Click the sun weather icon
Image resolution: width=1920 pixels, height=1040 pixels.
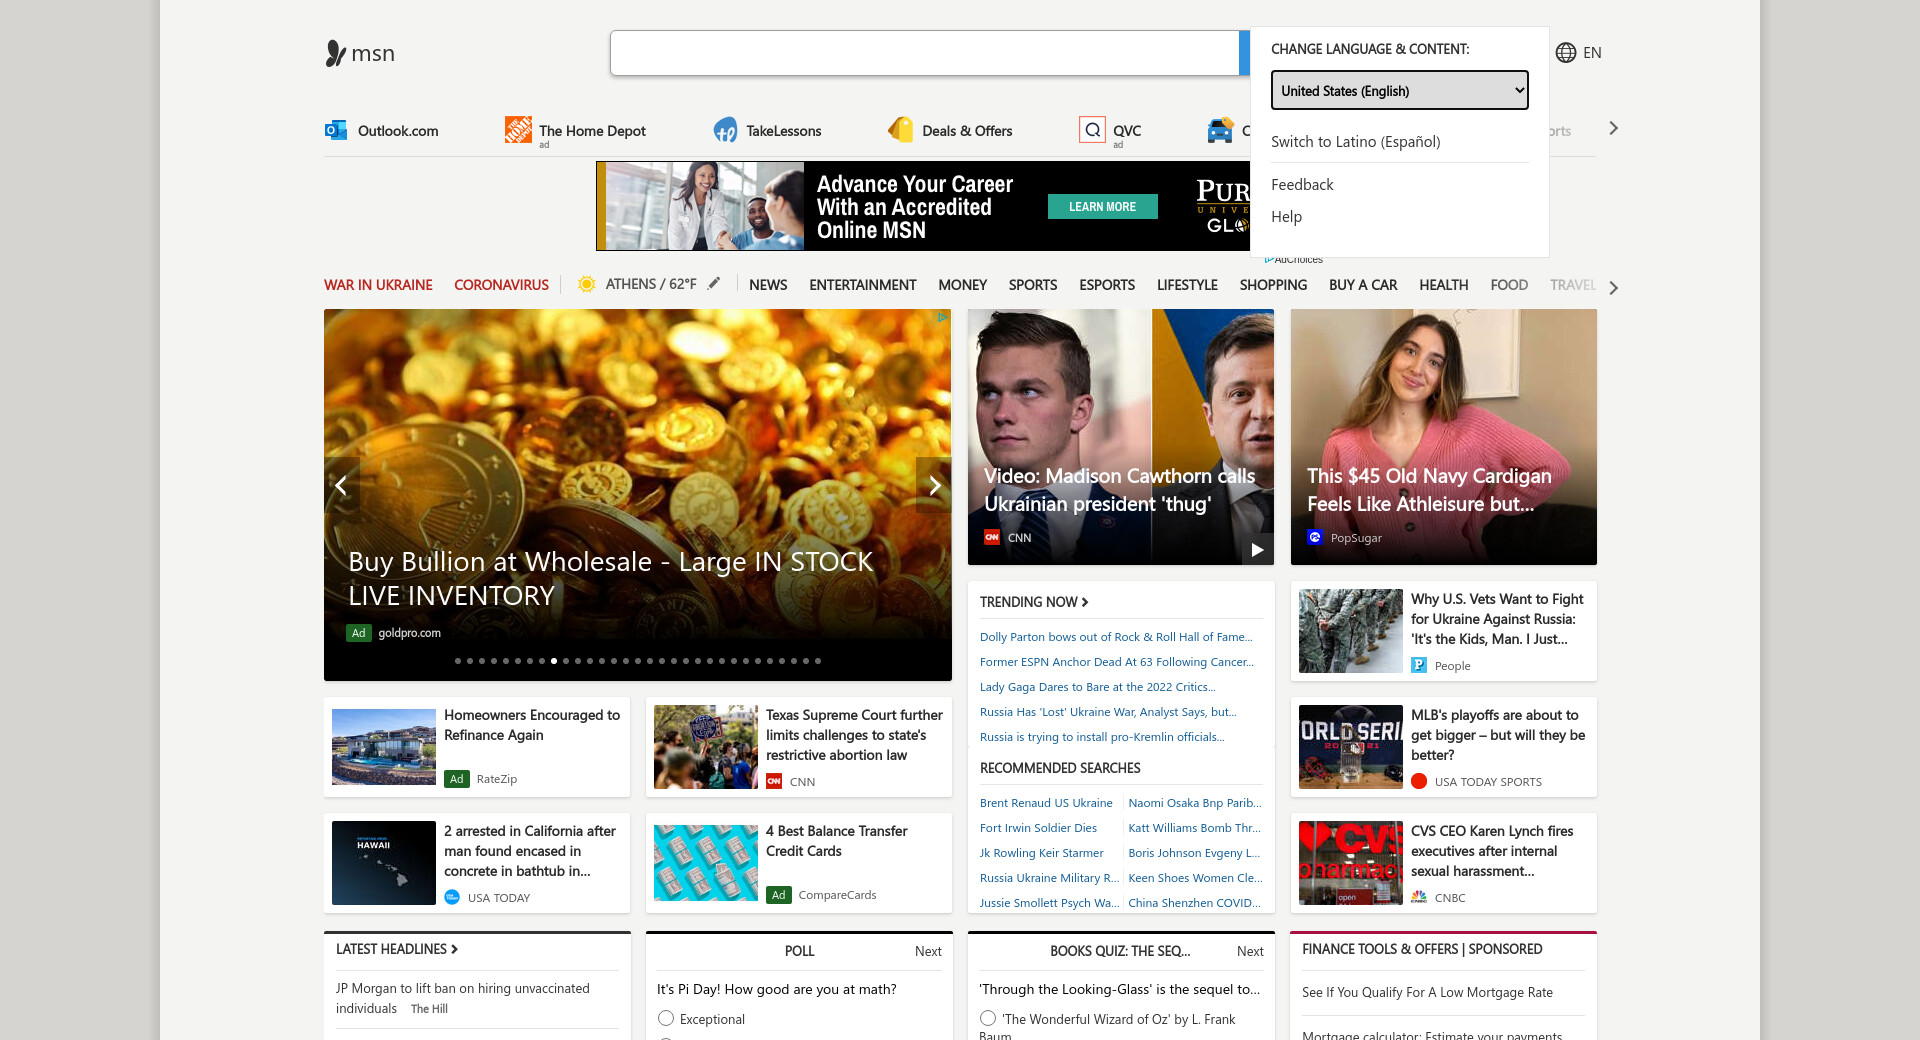(x=587, y=284)
